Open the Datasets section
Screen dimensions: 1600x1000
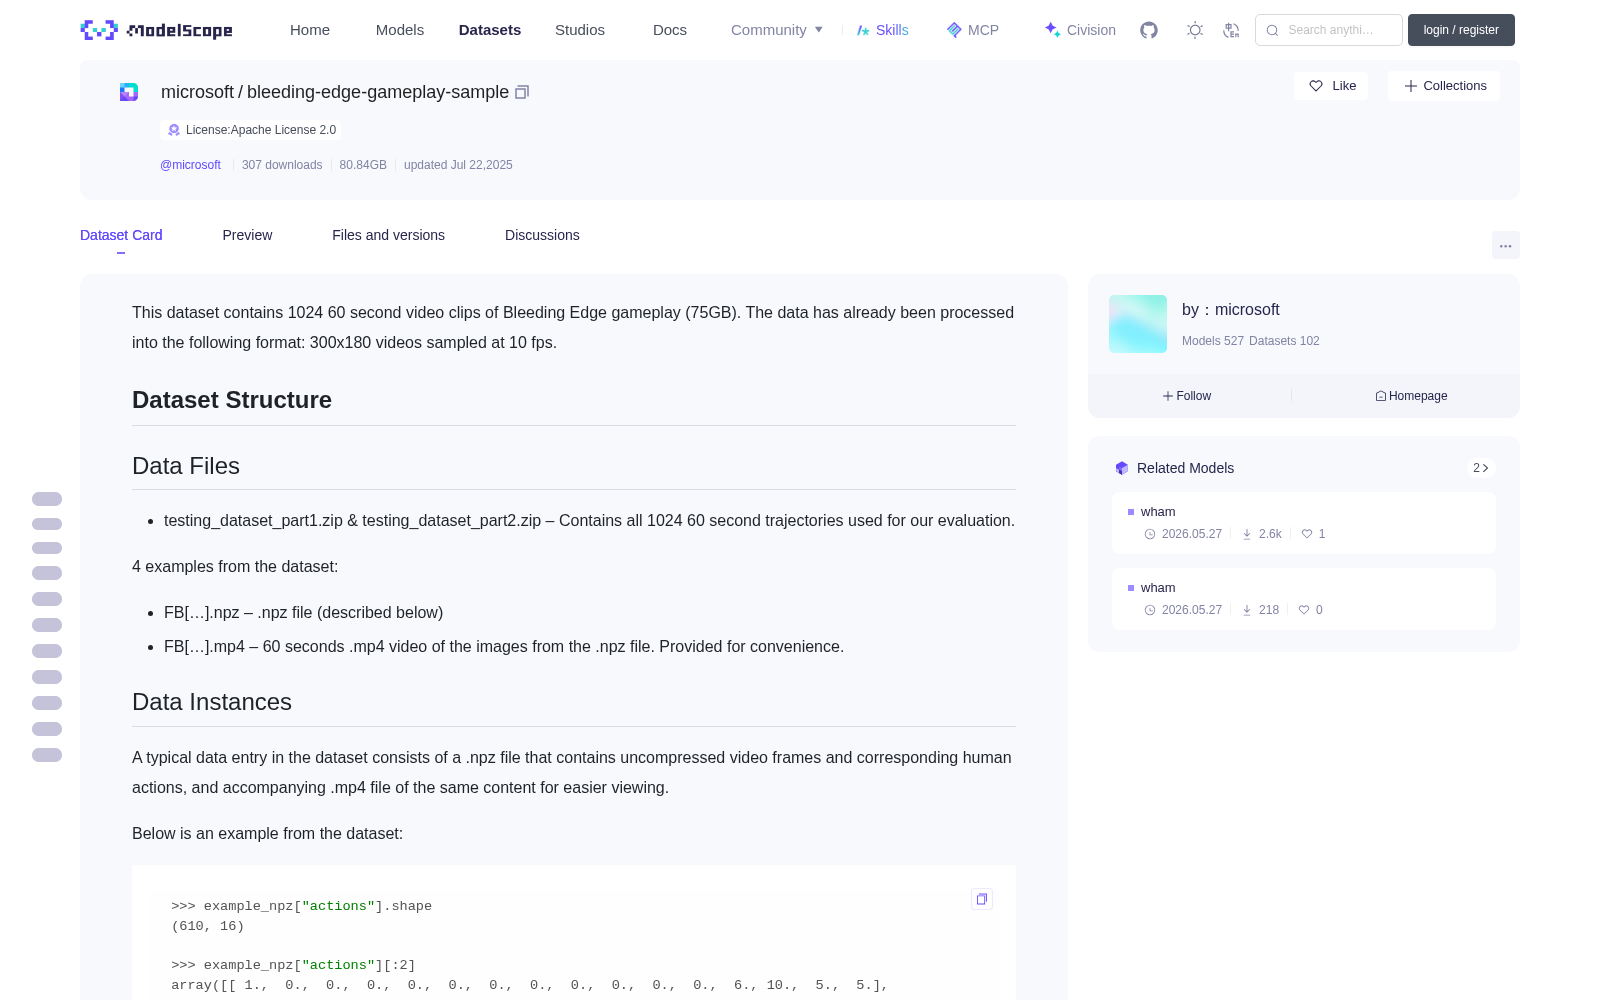(490, 30)
